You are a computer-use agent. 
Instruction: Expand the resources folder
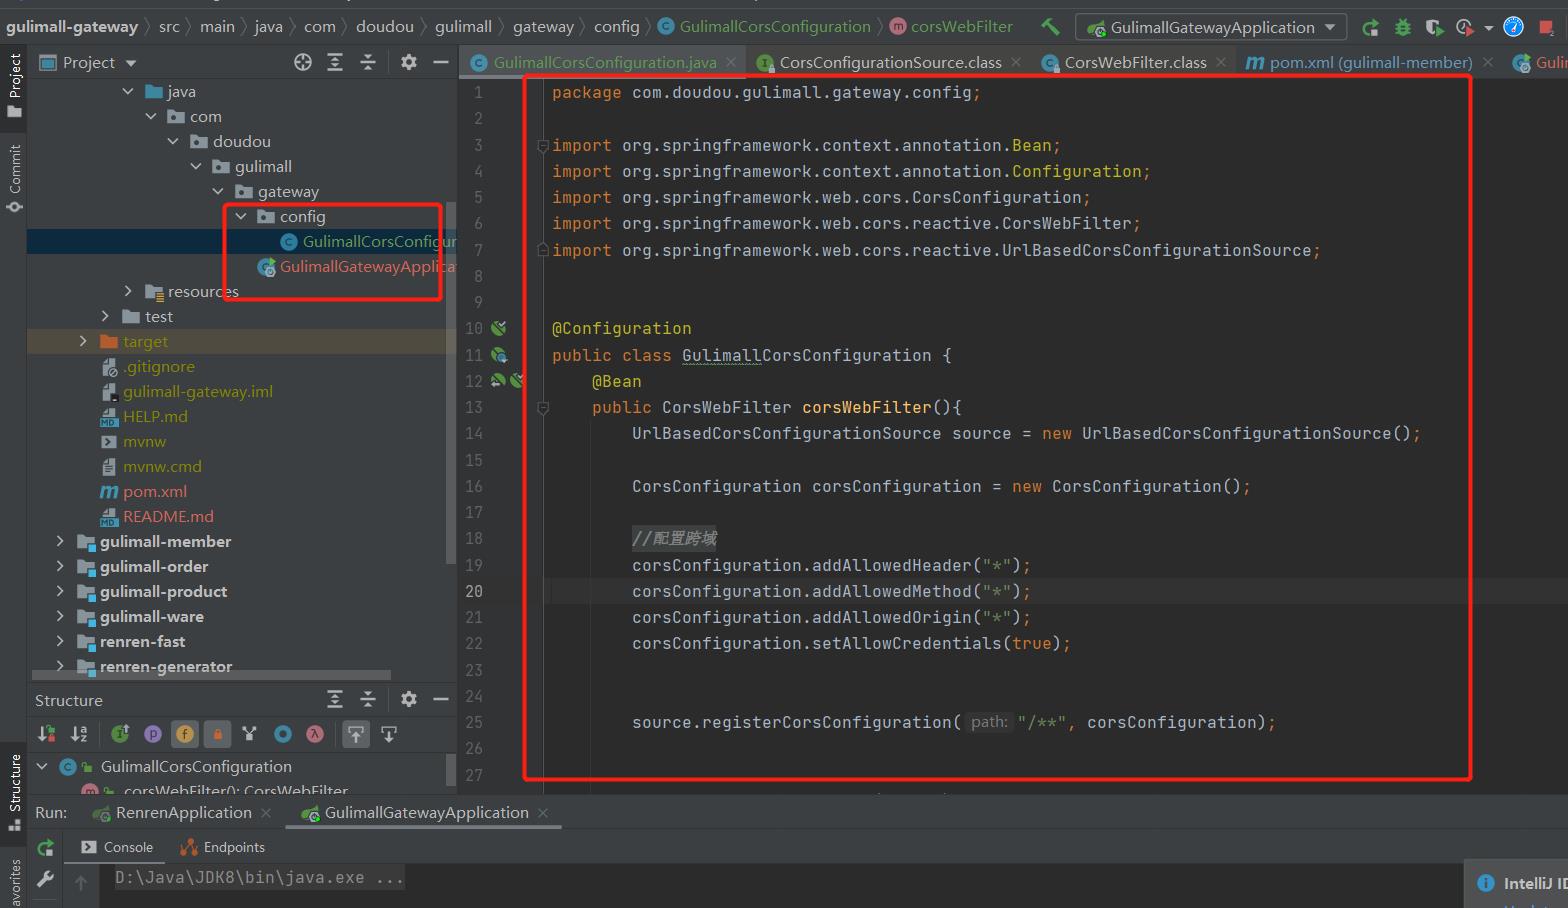(x=128, y=291)
